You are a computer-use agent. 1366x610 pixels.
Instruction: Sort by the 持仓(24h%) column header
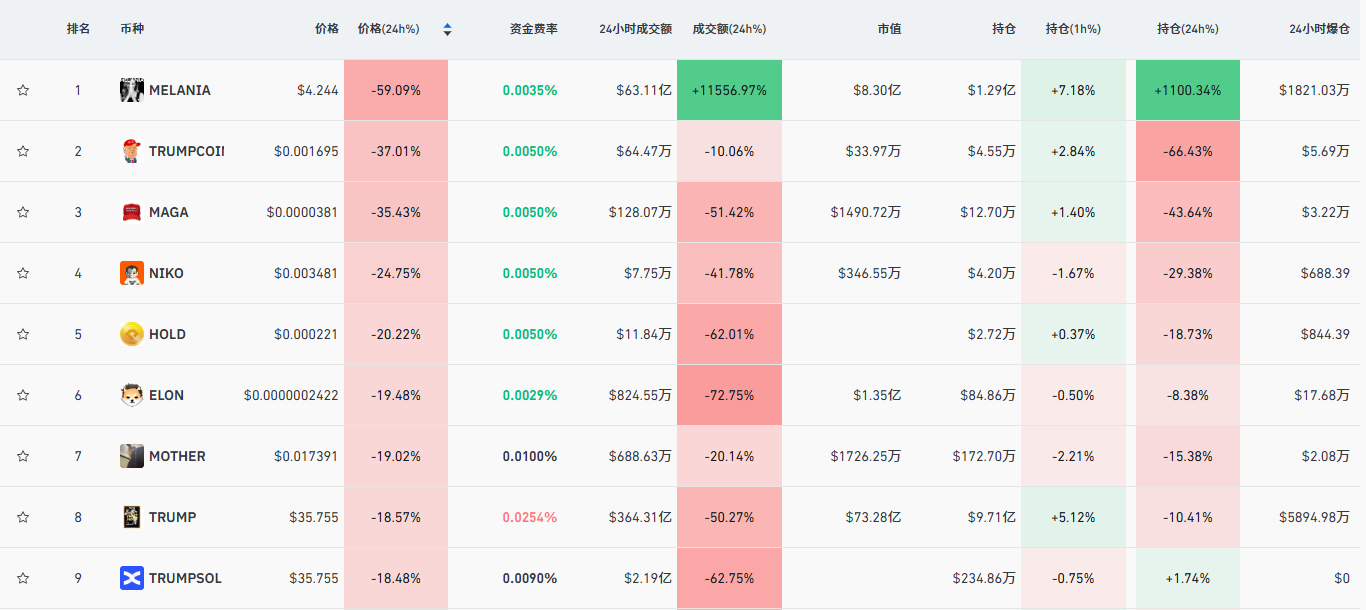tap(1187, 29)
